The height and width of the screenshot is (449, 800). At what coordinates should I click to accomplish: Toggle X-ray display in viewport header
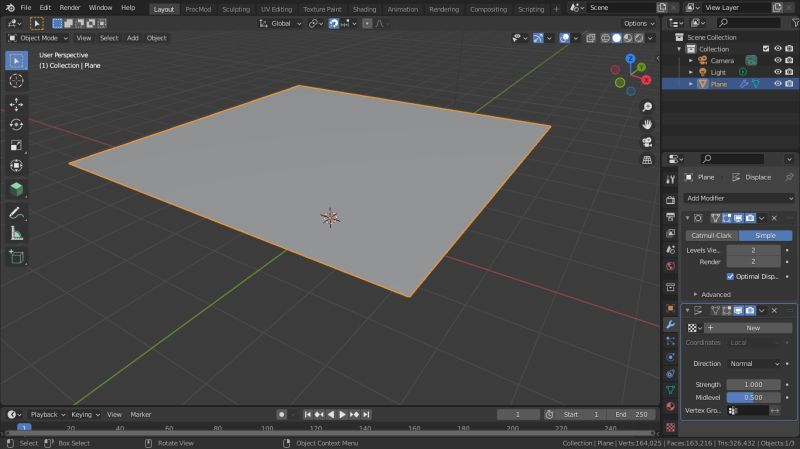[590, 38]
